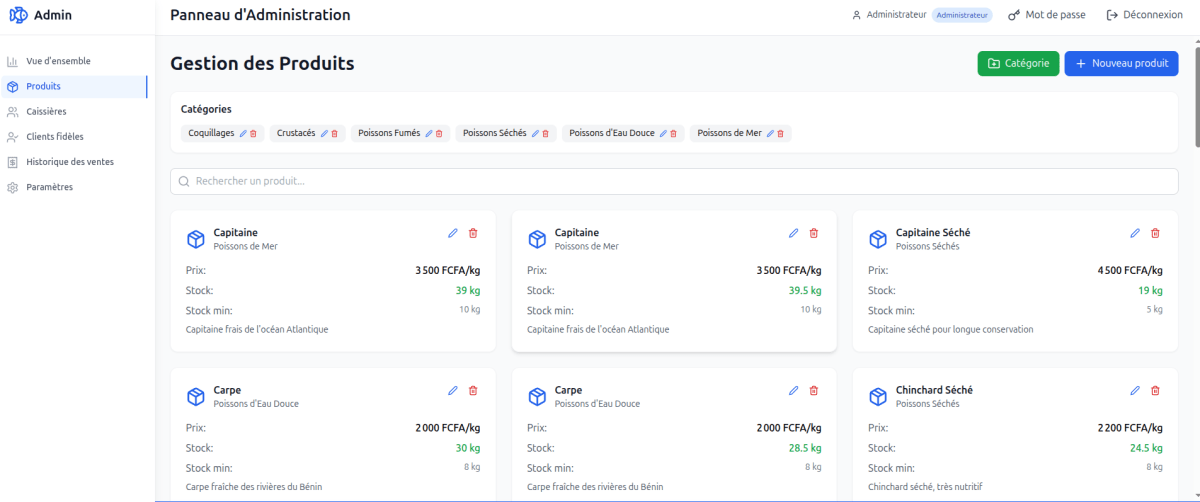Image resolution: width=1200 pixels, height=502 pixels.
Task: Edit the Coquillages category
Action: pos(243,133)
